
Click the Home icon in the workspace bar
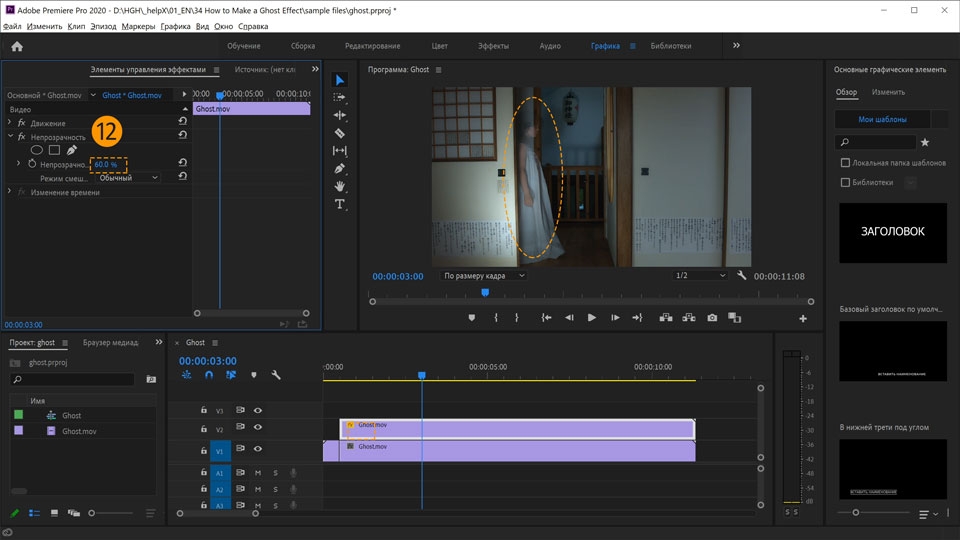coord(17,46)
